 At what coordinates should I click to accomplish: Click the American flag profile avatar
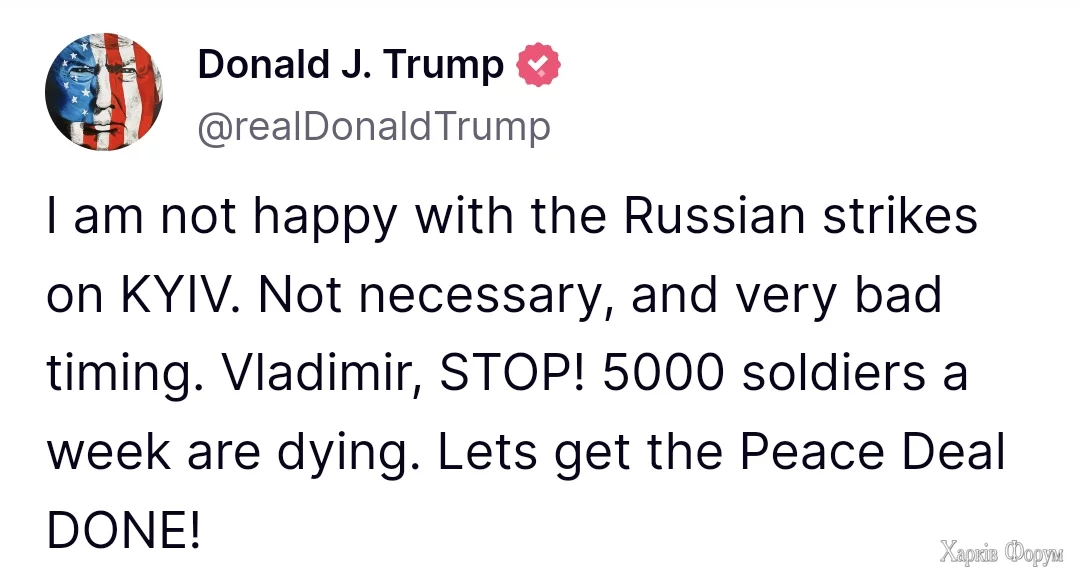click(x=103, y=91)
